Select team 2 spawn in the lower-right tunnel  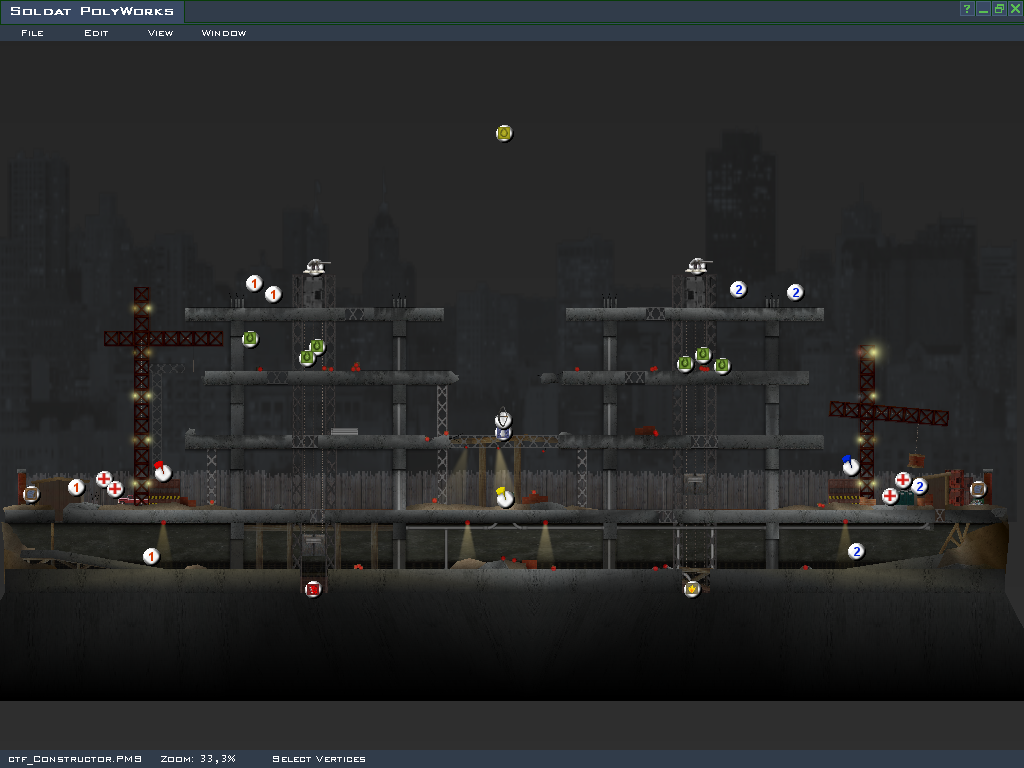pos(856,551)
